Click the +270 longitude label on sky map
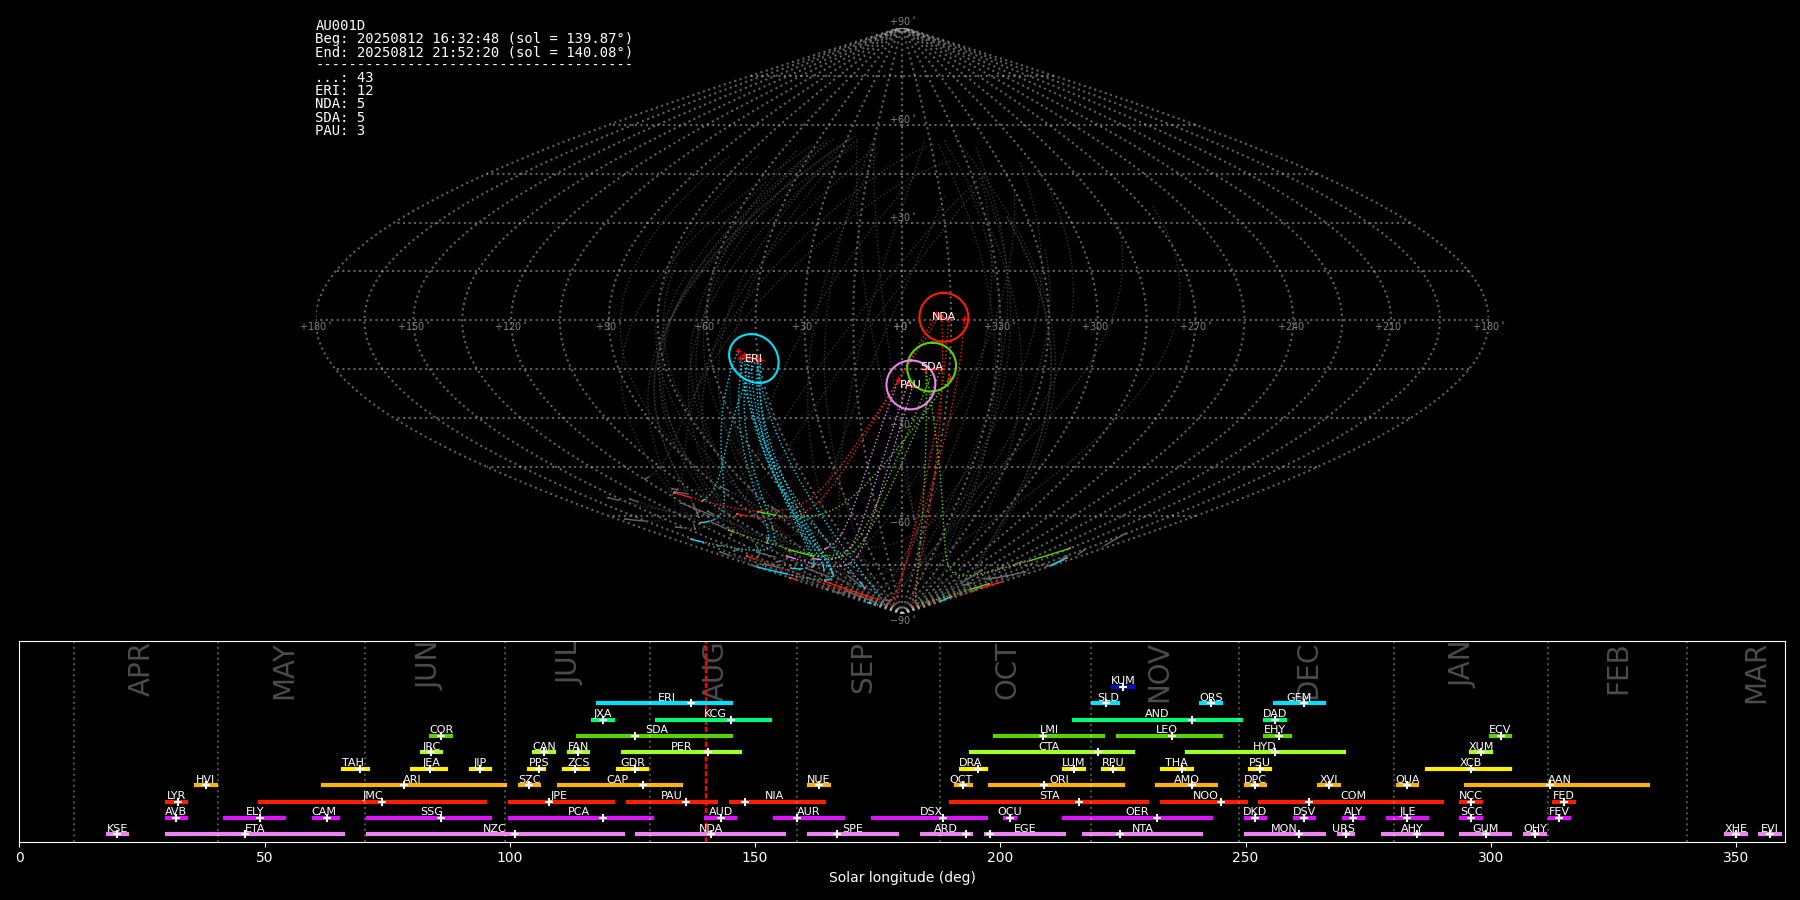1800x900 pixels. point(1193,327)
